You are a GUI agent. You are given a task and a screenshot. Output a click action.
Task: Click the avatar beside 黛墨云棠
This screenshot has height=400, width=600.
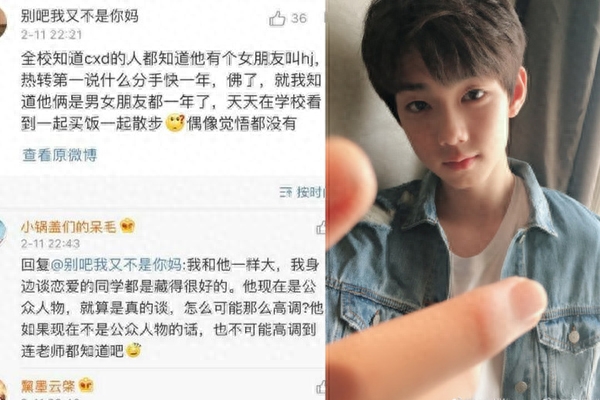coord(4,390)
